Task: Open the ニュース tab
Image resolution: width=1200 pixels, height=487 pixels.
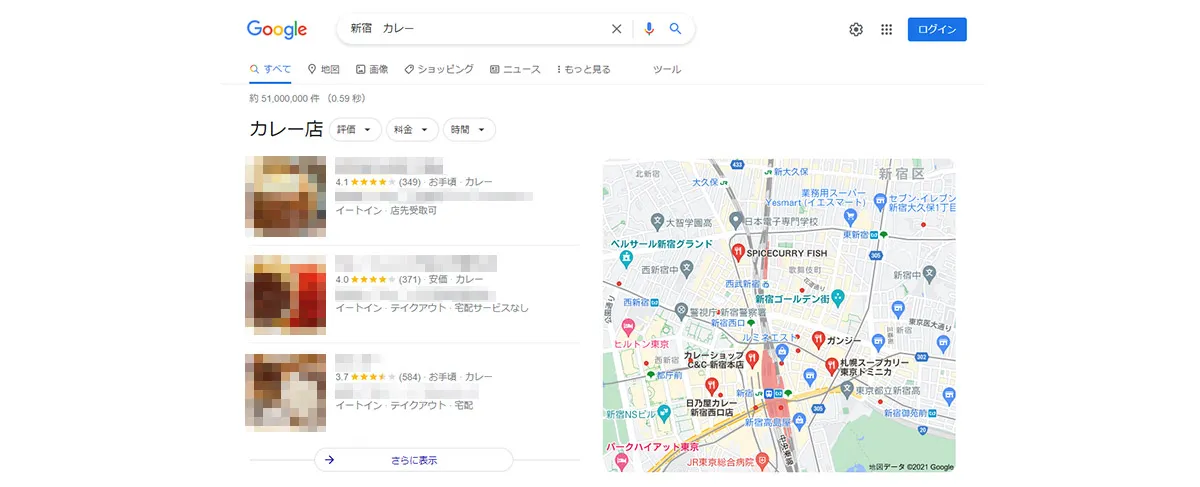Action: tap(515, 69)
